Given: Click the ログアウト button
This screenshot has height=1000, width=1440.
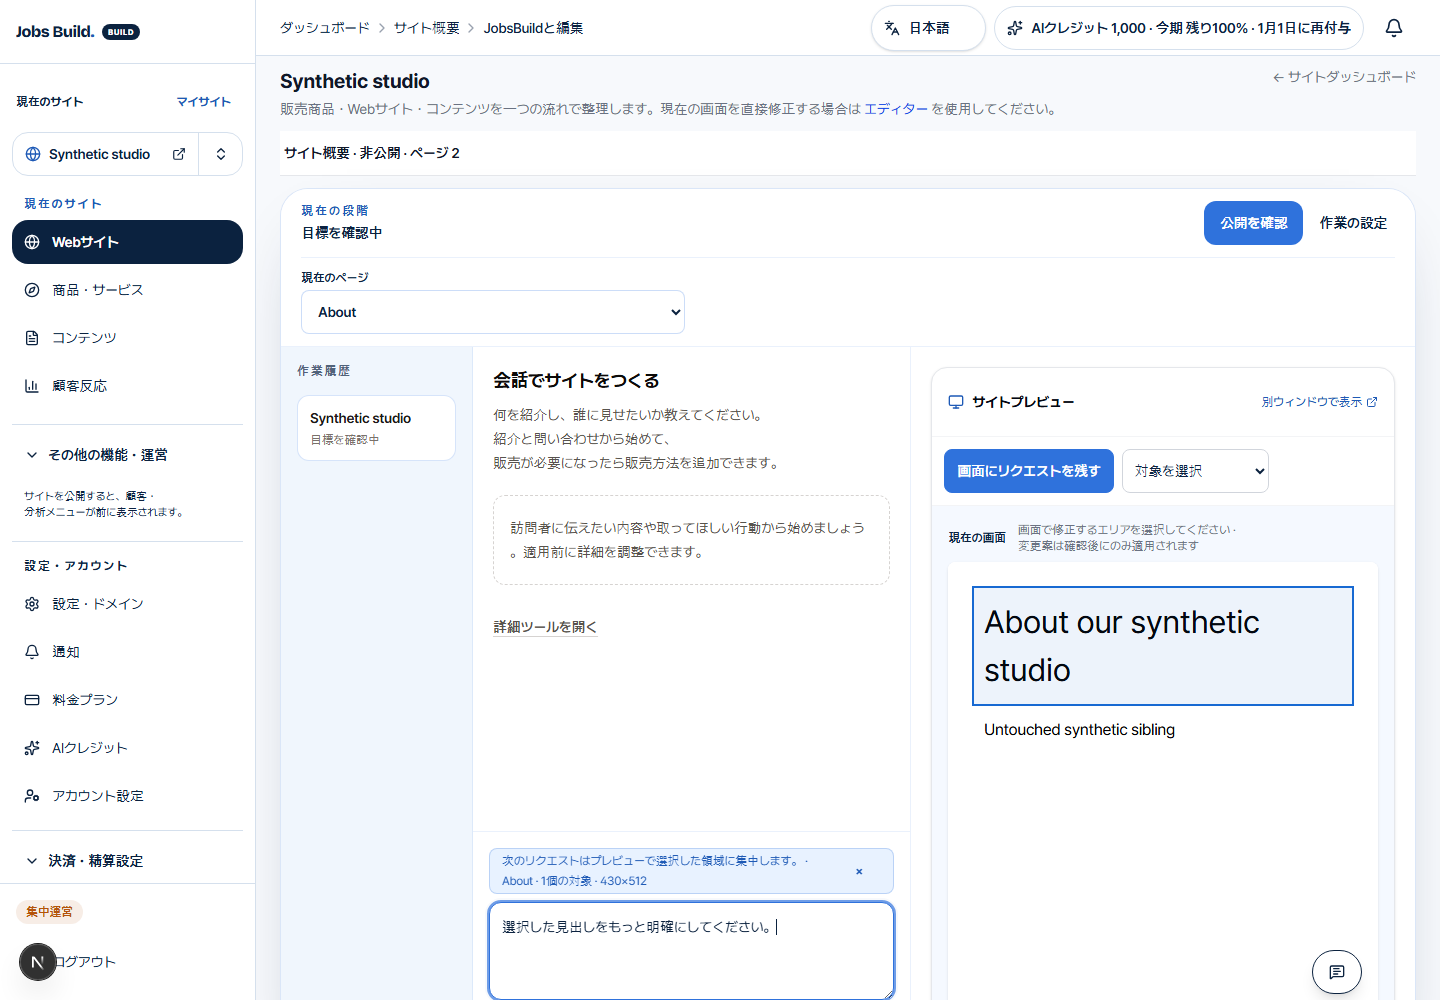Looking at the screenshot, I should tap(86, 962).
